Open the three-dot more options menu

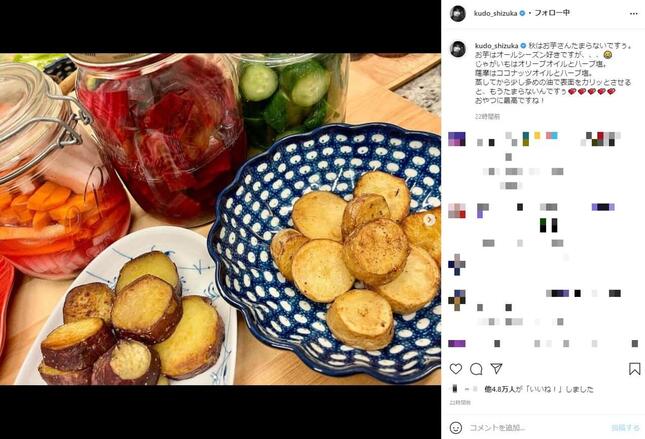point(633,14)
